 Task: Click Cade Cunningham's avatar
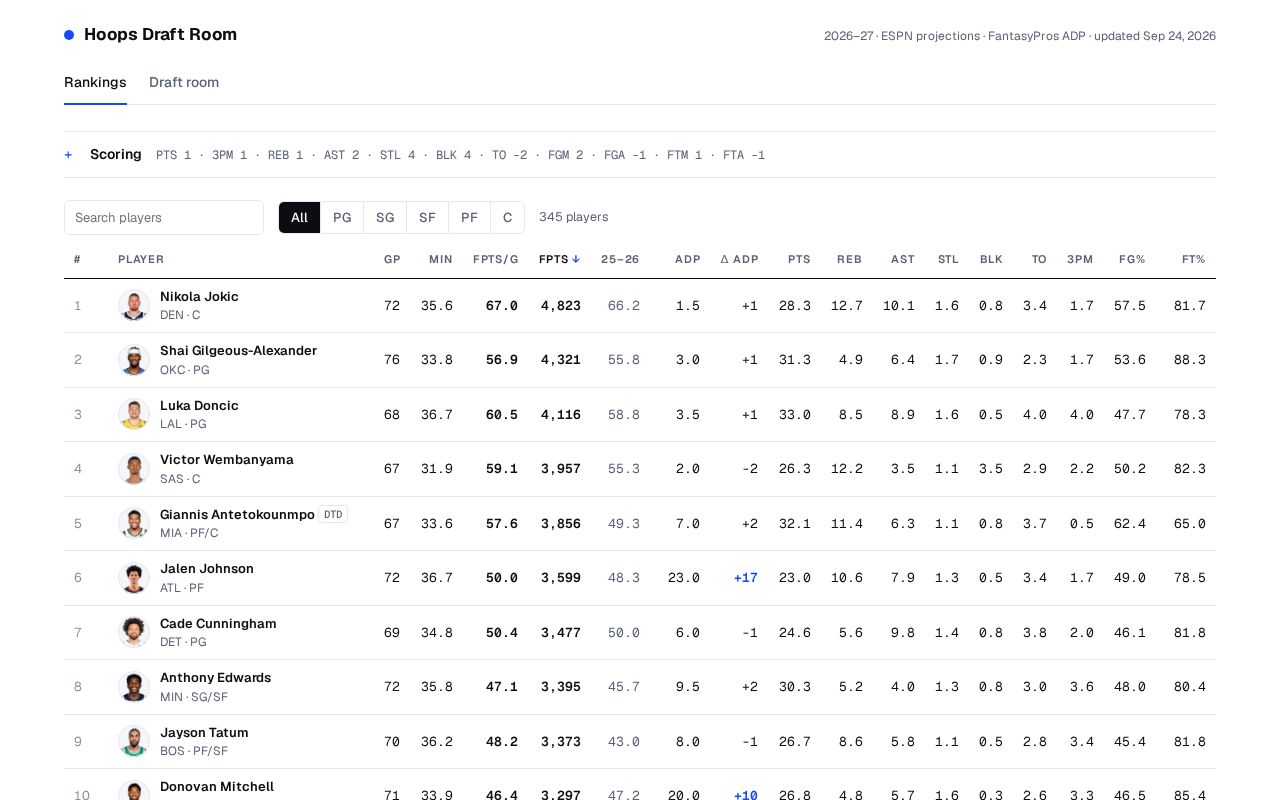(x=134, y=632)
